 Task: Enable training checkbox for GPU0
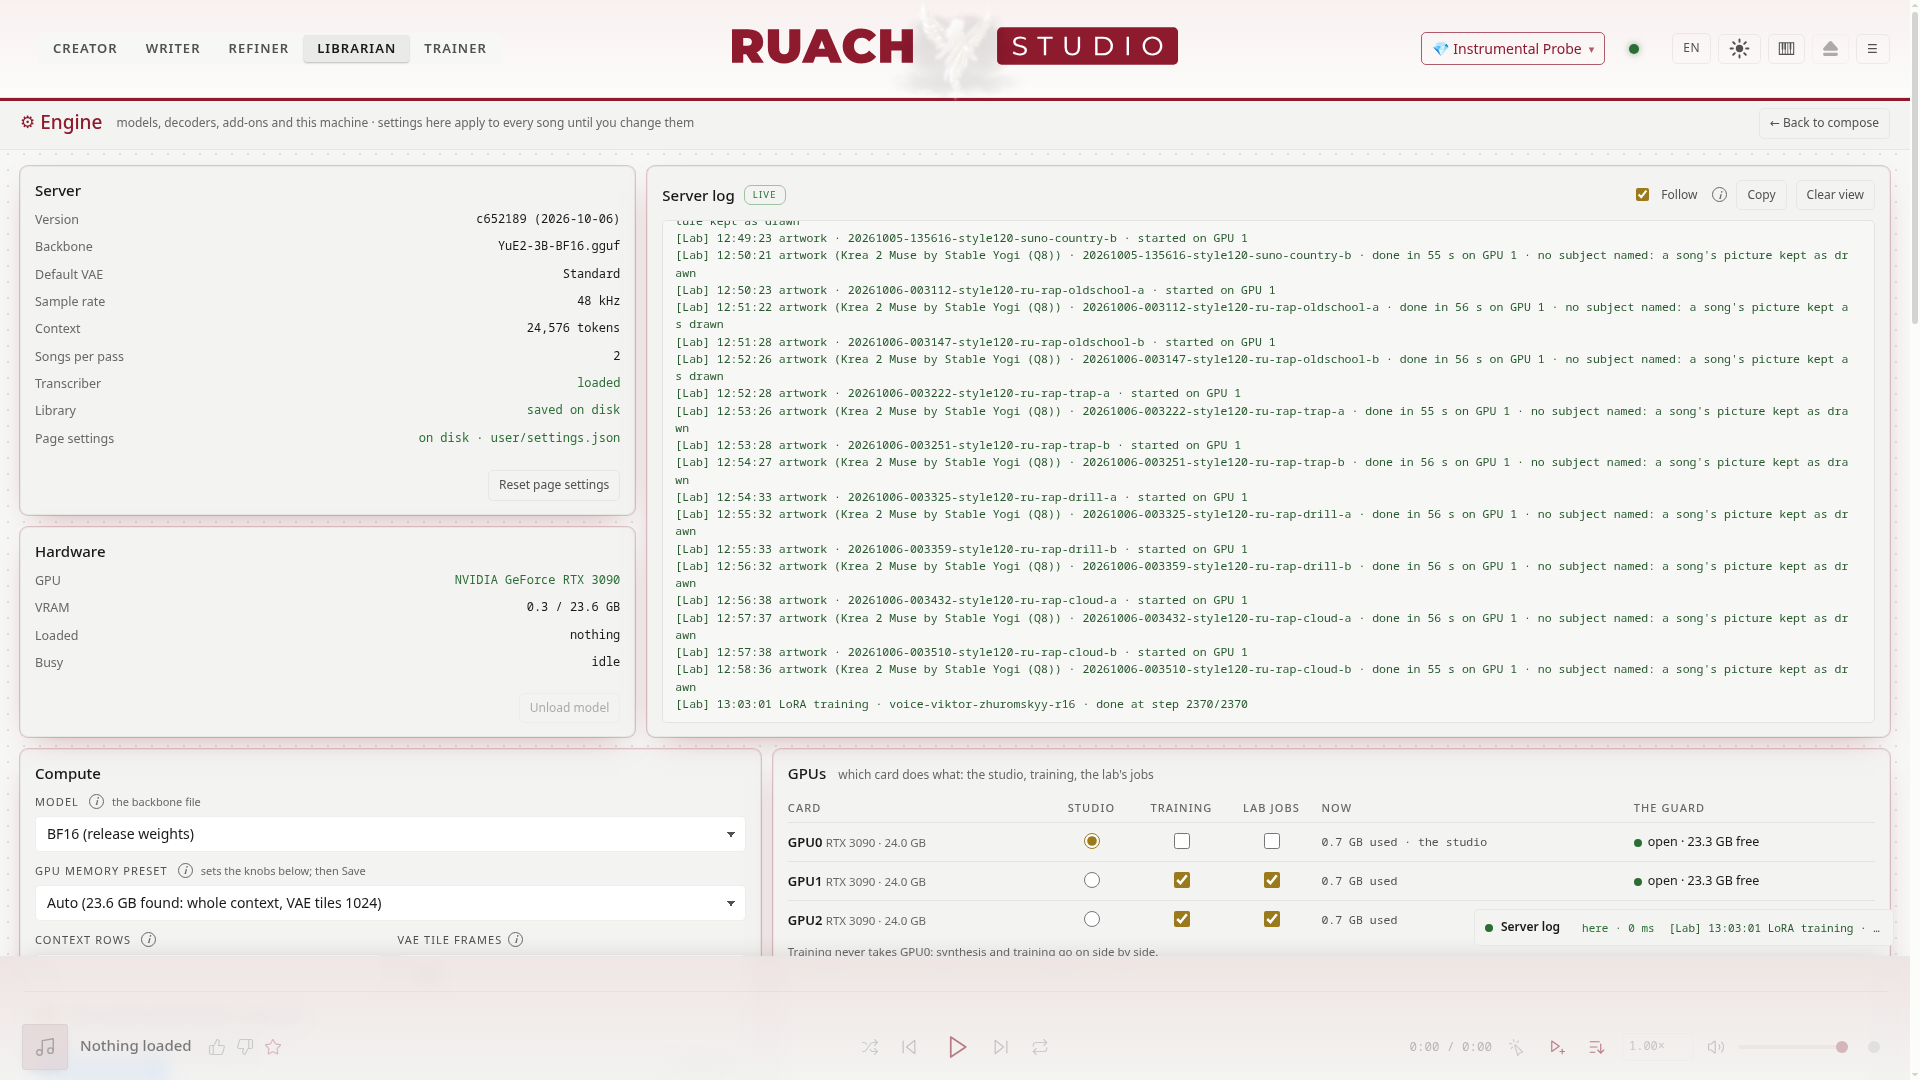pyautogui.click(x=1182, y=842)
